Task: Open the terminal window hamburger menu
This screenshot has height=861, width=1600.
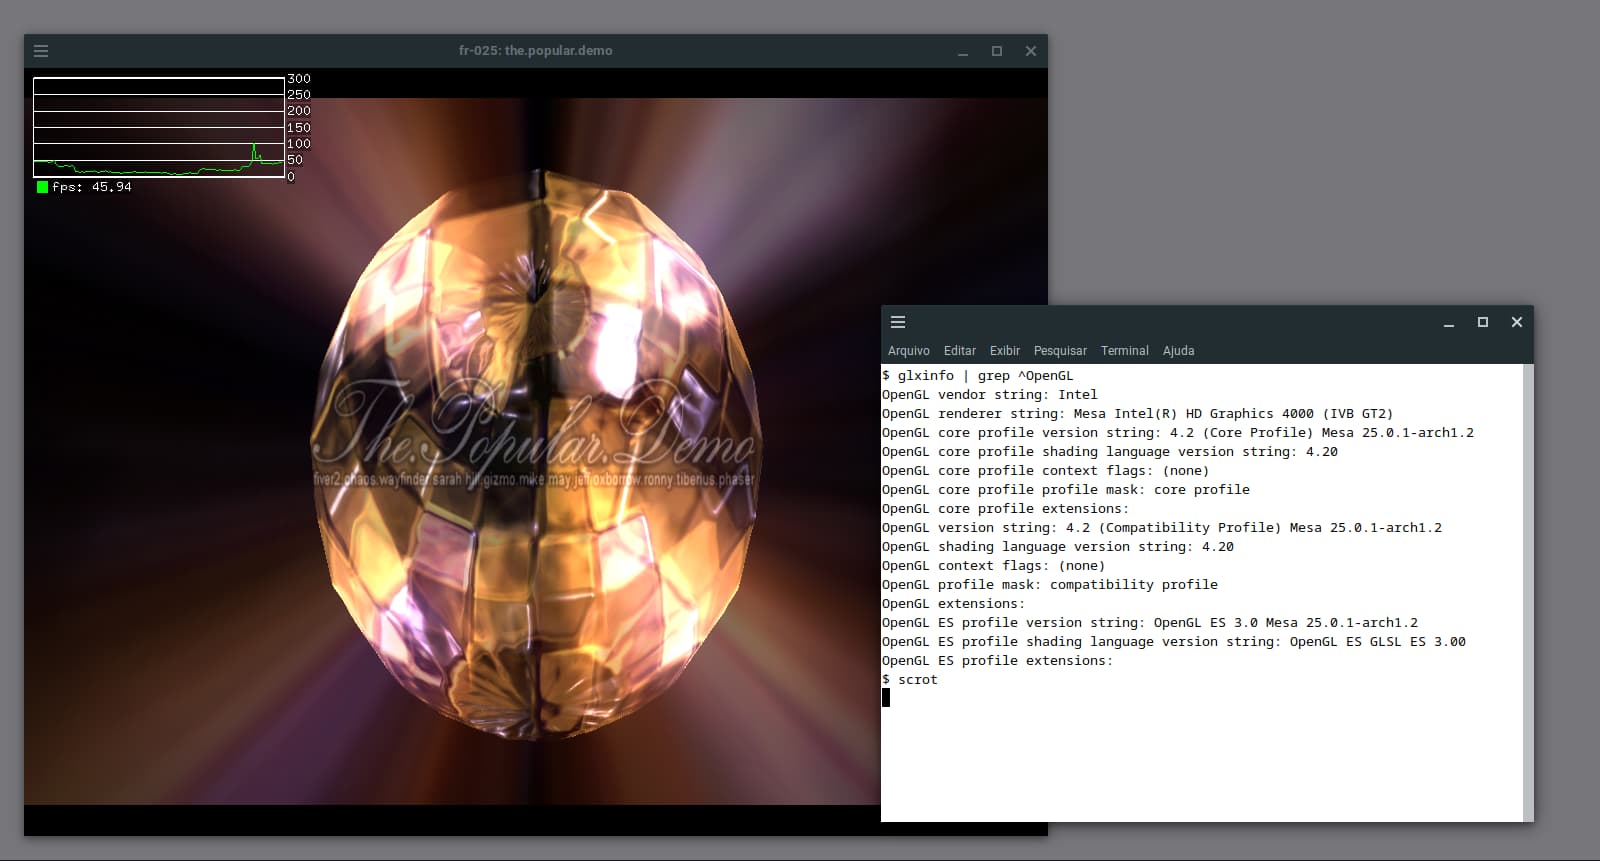Action: pyautogui.click(x=898, y=322)
